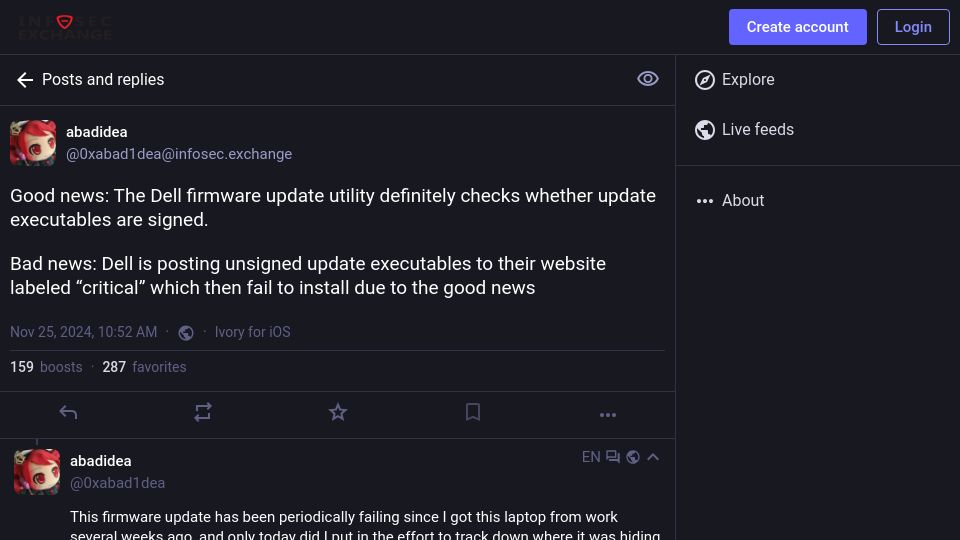Screen dimensions: 960x540
Task: Reply to the Dell firmware post
Action: point(68,413)
